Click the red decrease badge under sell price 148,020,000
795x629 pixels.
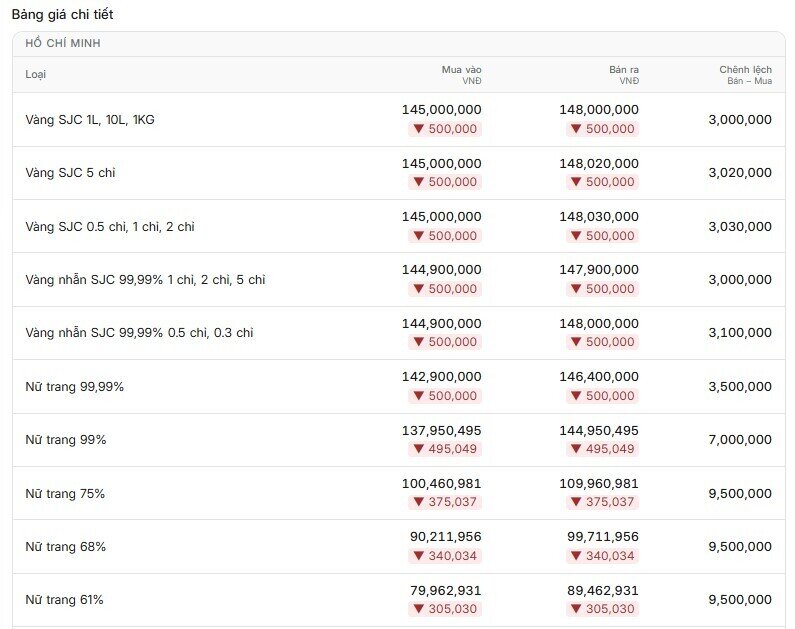point(602,182)
